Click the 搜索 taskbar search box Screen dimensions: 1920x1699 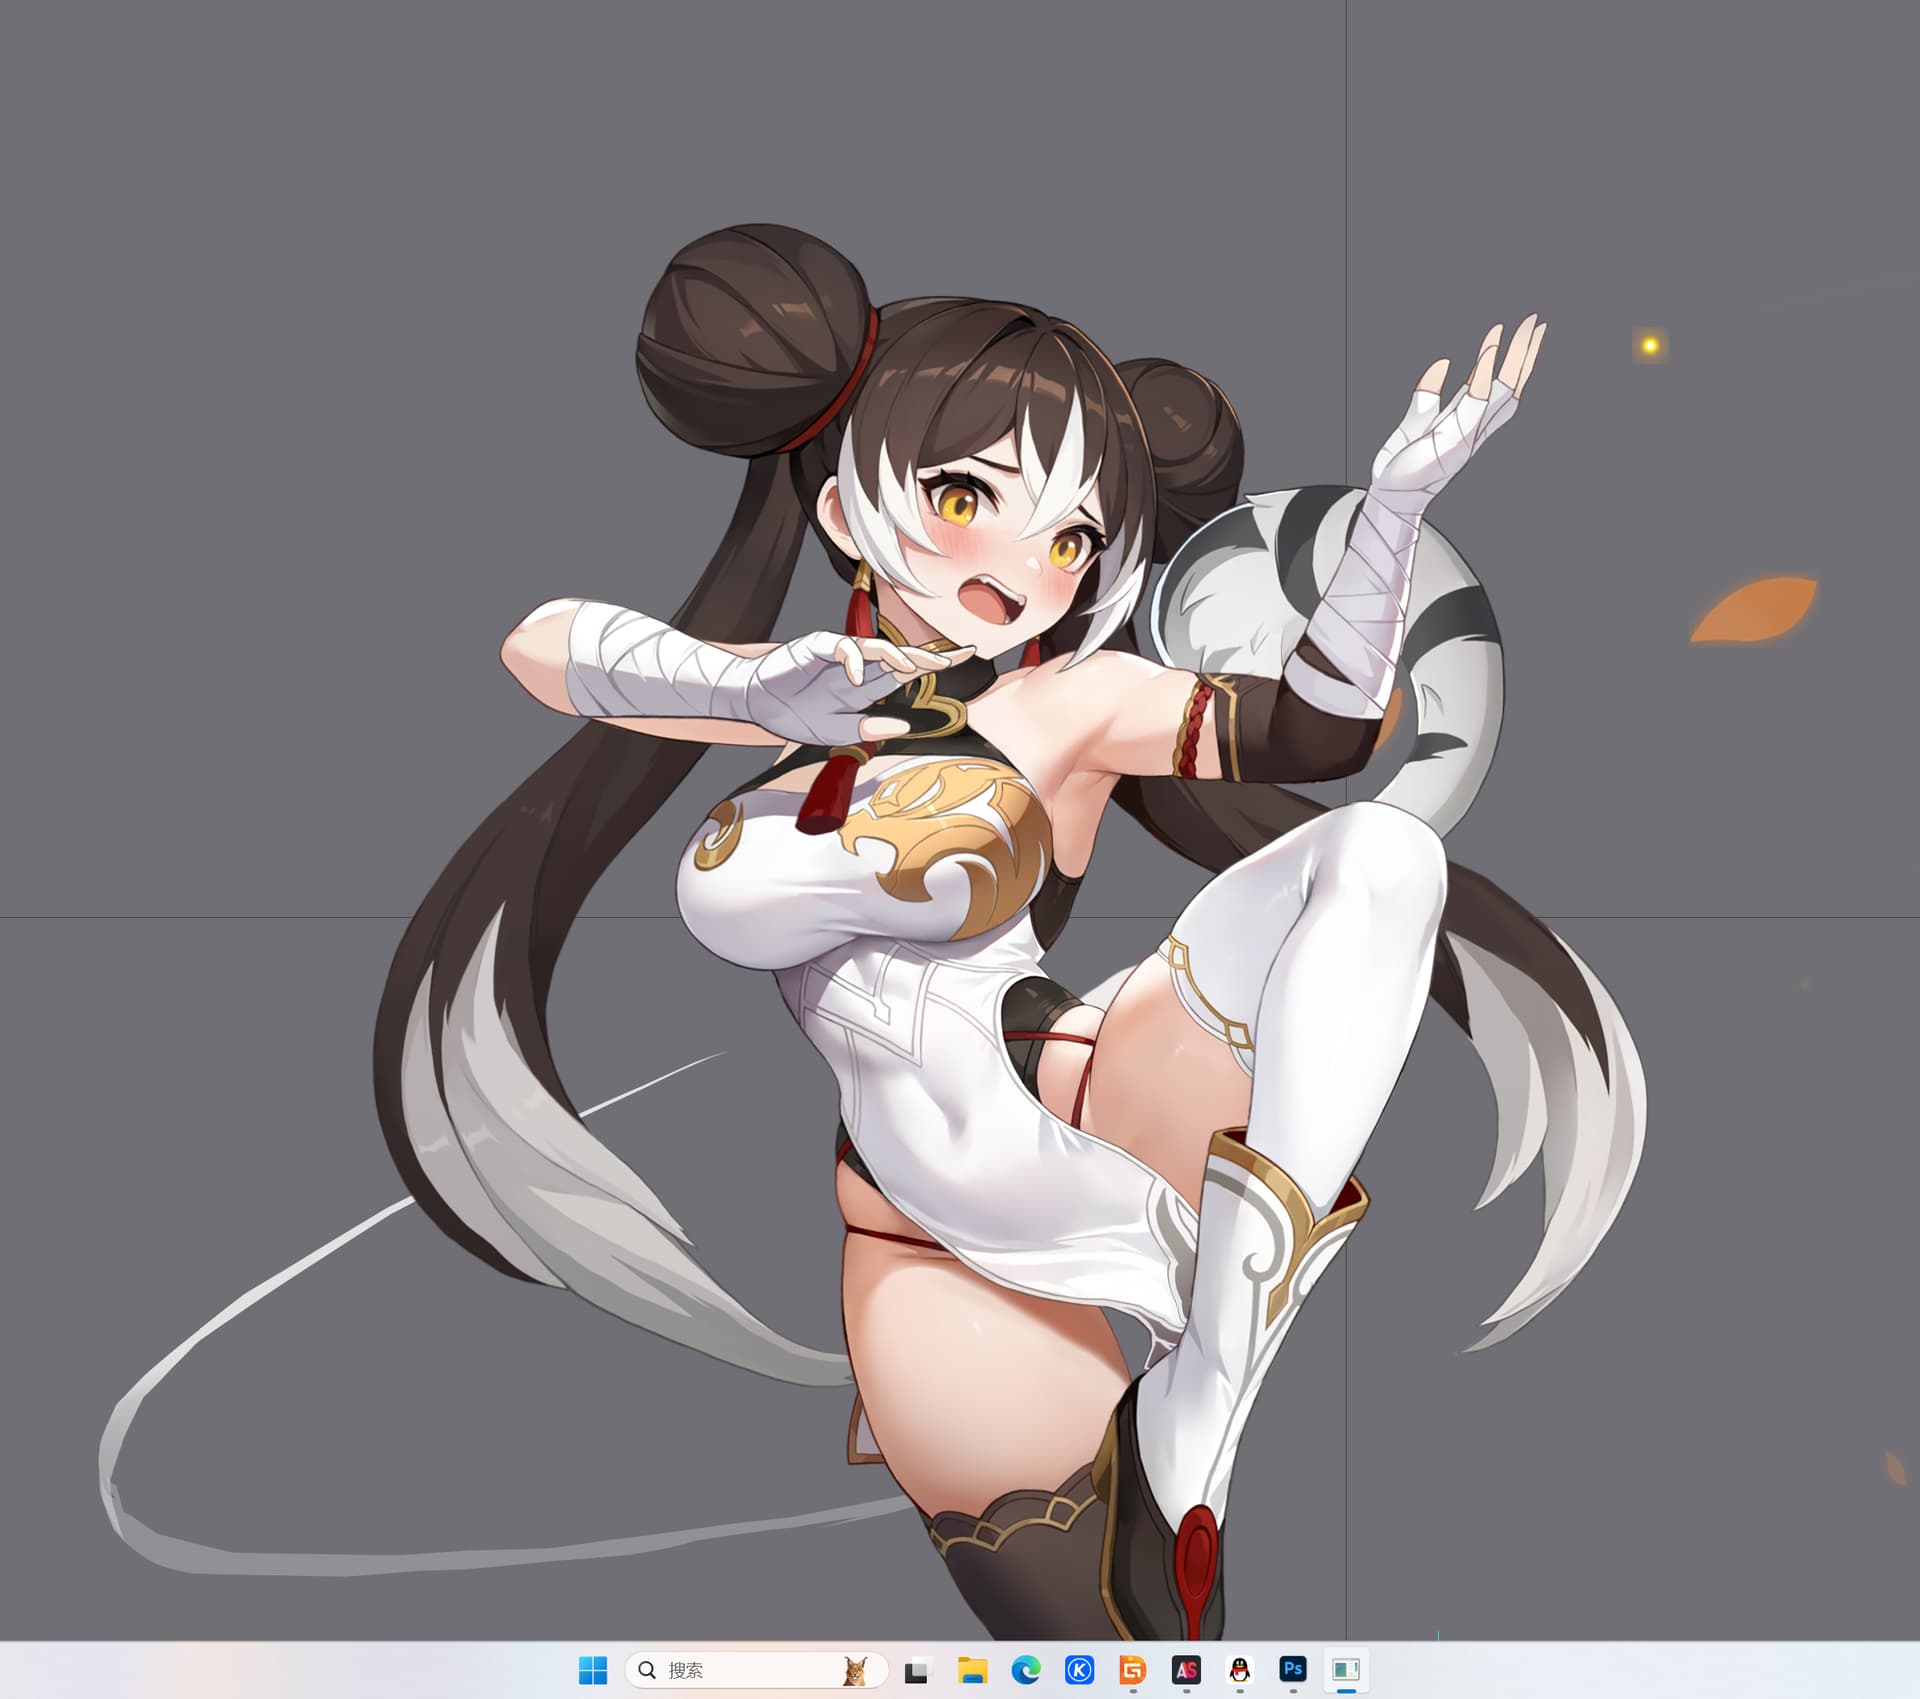(x=756, y=1670)
